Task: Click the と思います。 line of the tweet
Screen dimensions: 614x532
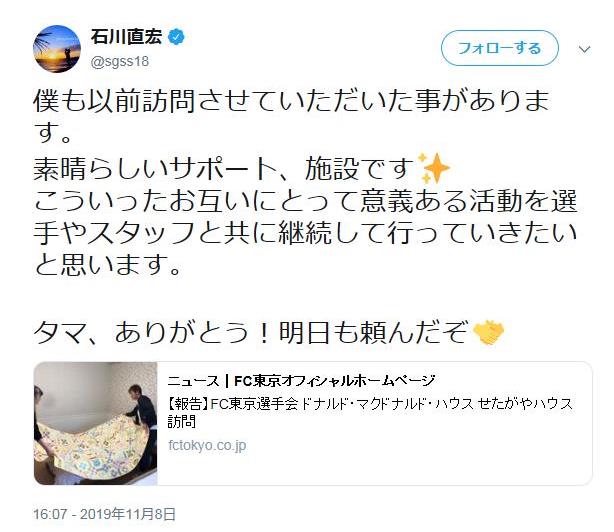Action: pyautogui.click(x=108, y=265)
